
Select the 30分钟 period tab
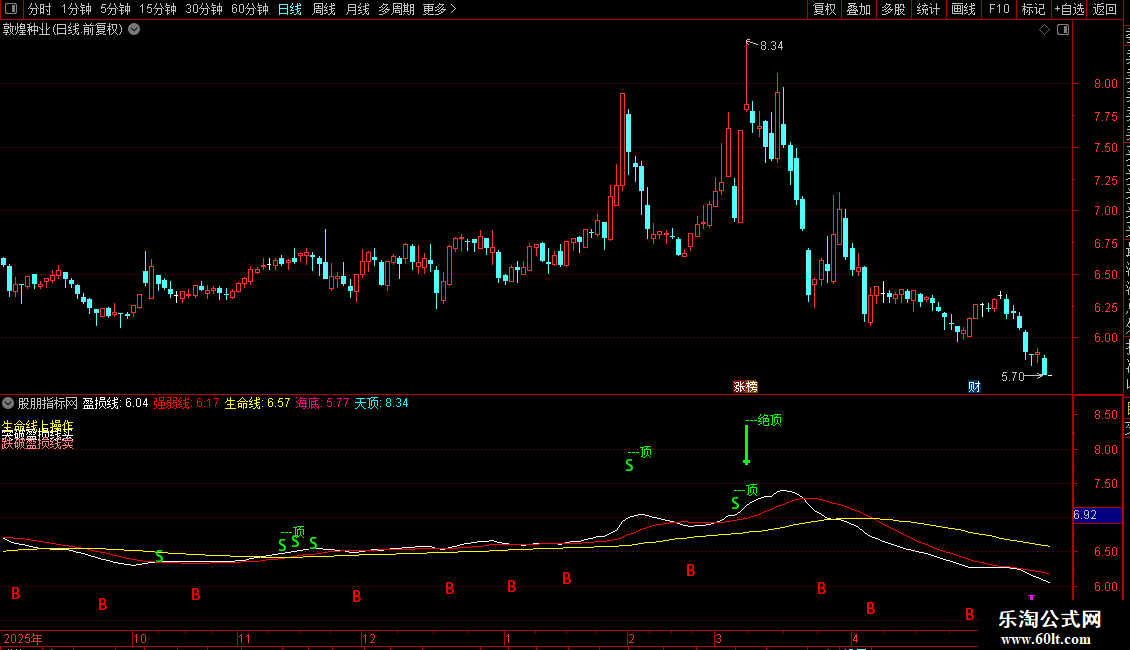[204, 9]
